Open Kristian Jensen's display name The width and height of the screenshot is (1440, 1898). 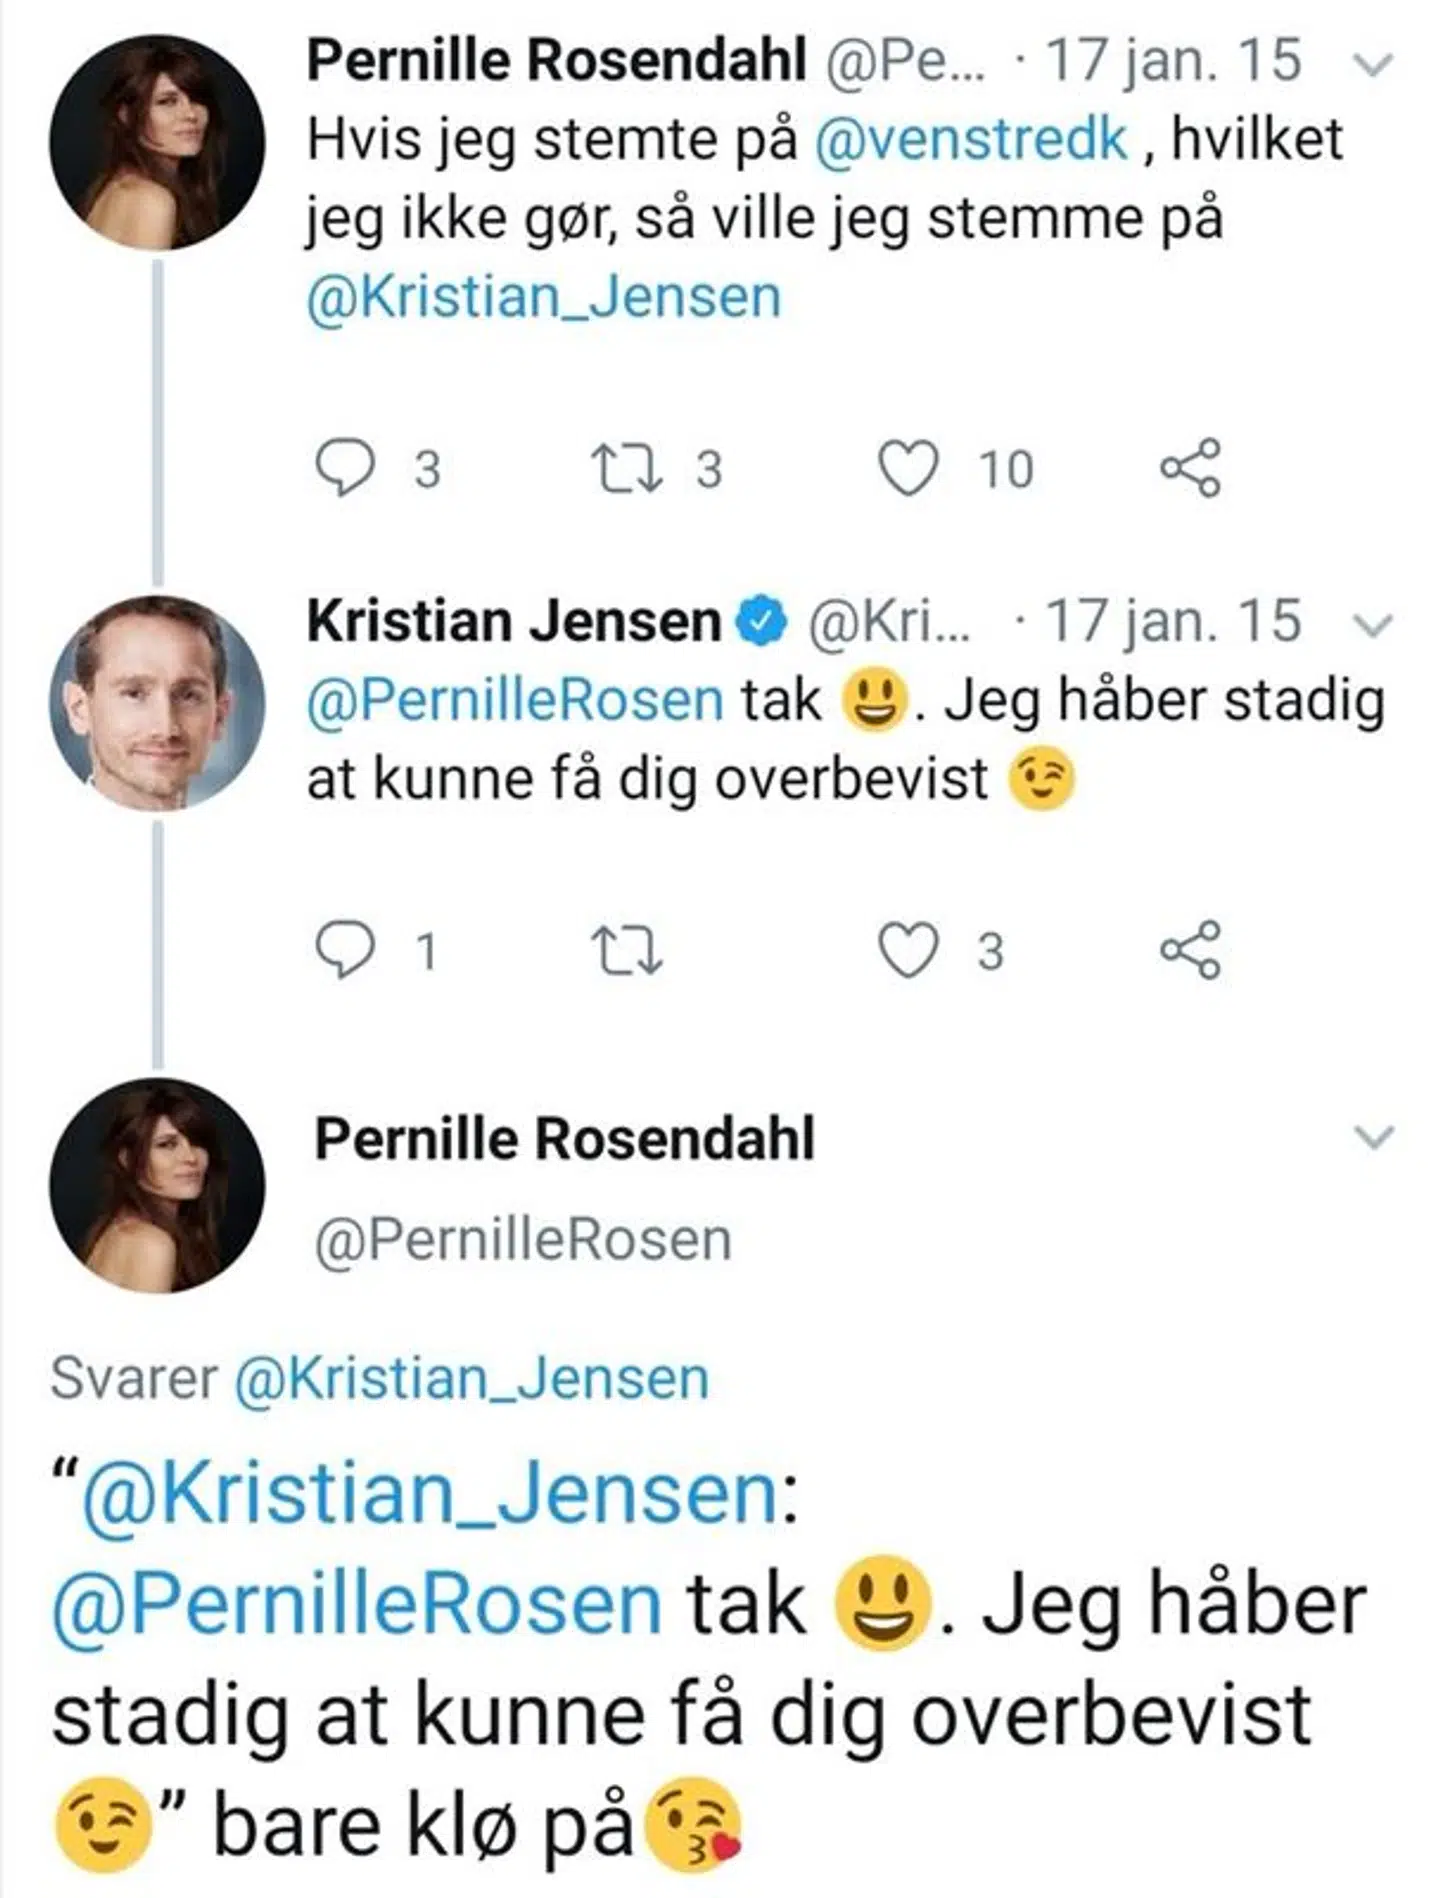point(513,622)
